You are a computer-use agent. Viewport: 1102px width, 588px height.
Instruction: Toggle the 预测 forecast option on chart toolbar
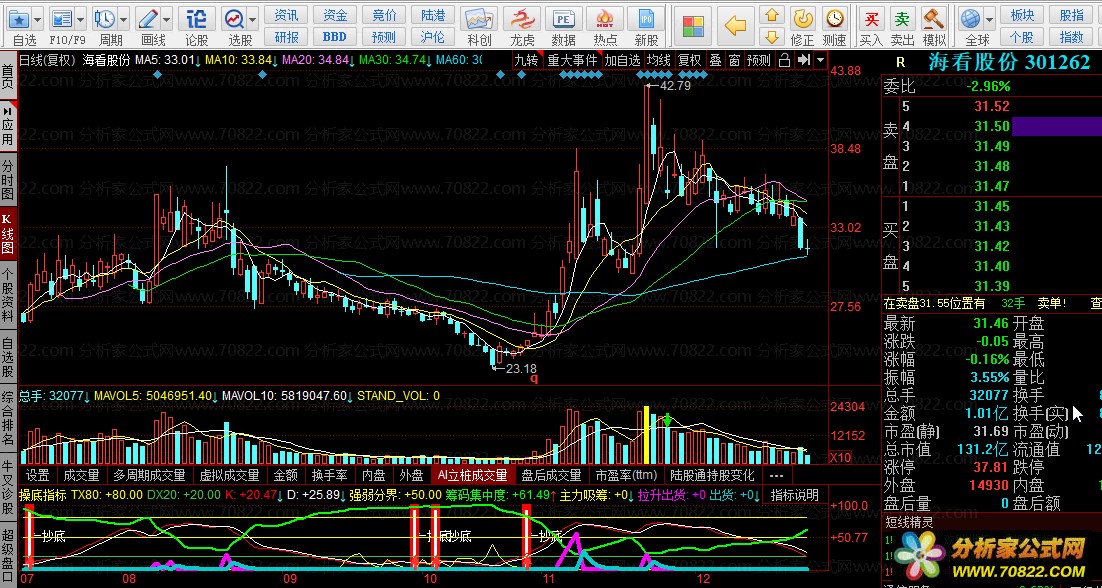[x=759, y=60]
